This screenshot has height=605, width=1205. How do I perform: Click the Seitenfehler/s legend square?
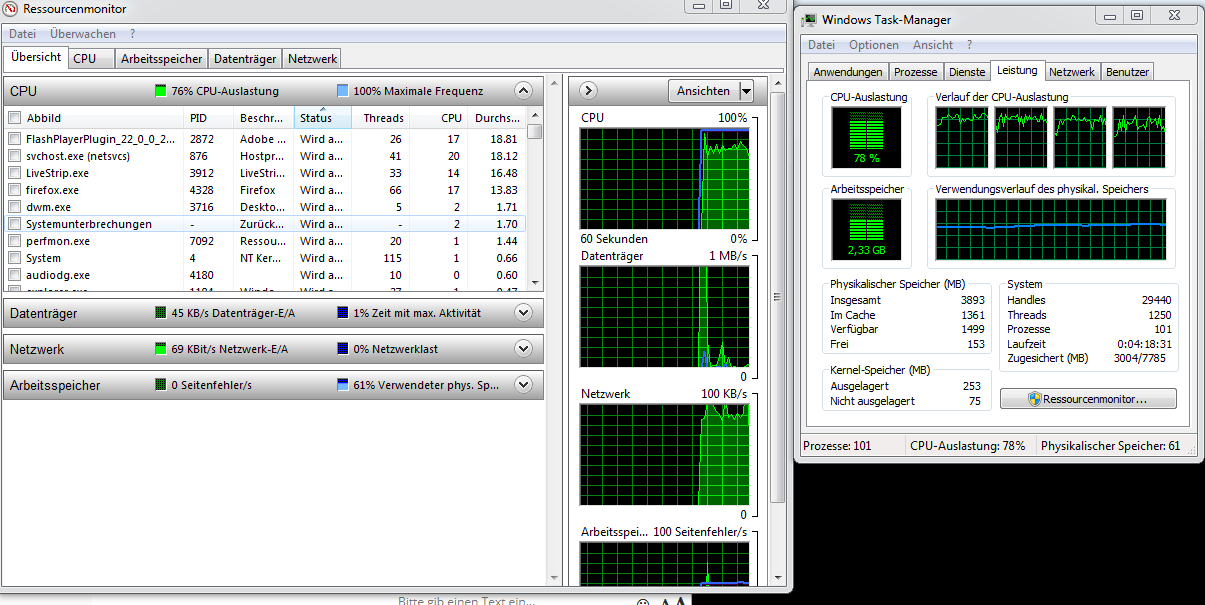[x=161, y=385]
